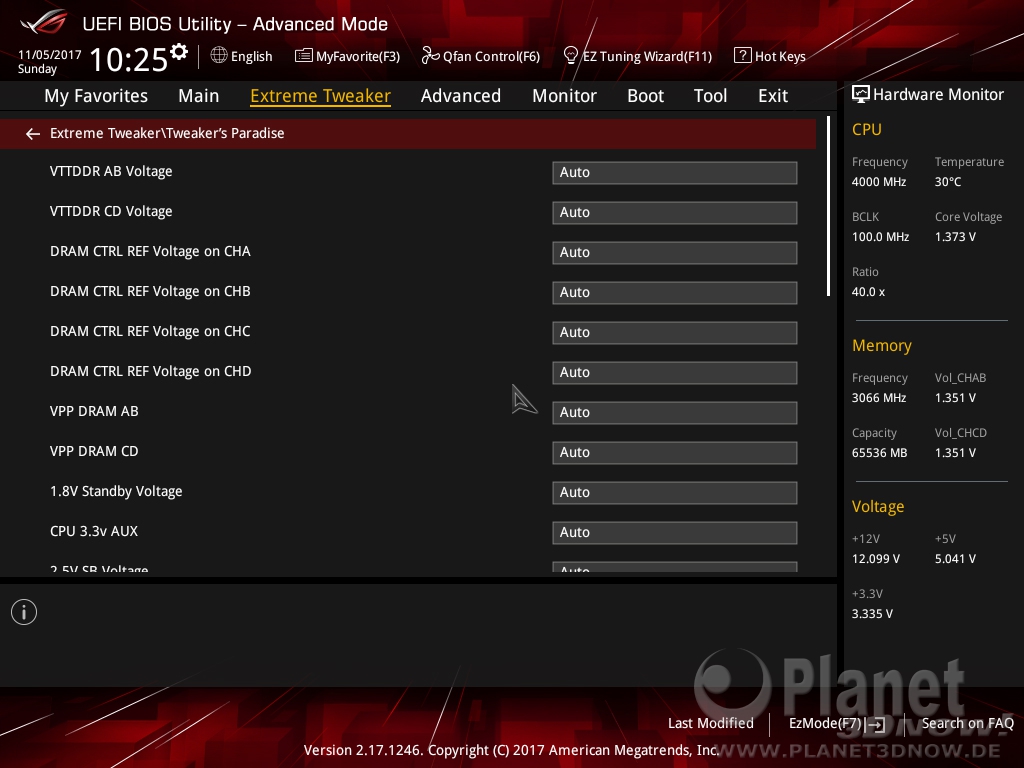Click the 11/05/2017 date text

(50, 55)
